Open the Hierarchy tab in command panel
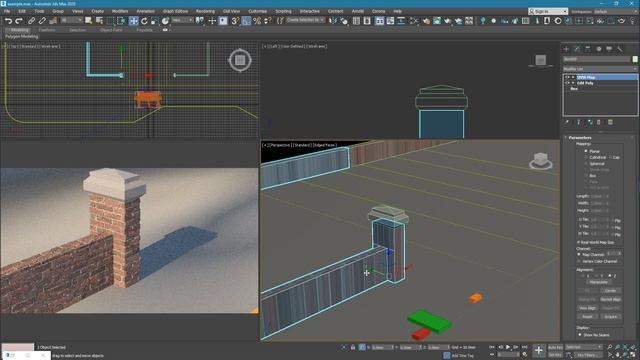Image resolution: width=640 pixels, height=360 pixels. (588, 49)
